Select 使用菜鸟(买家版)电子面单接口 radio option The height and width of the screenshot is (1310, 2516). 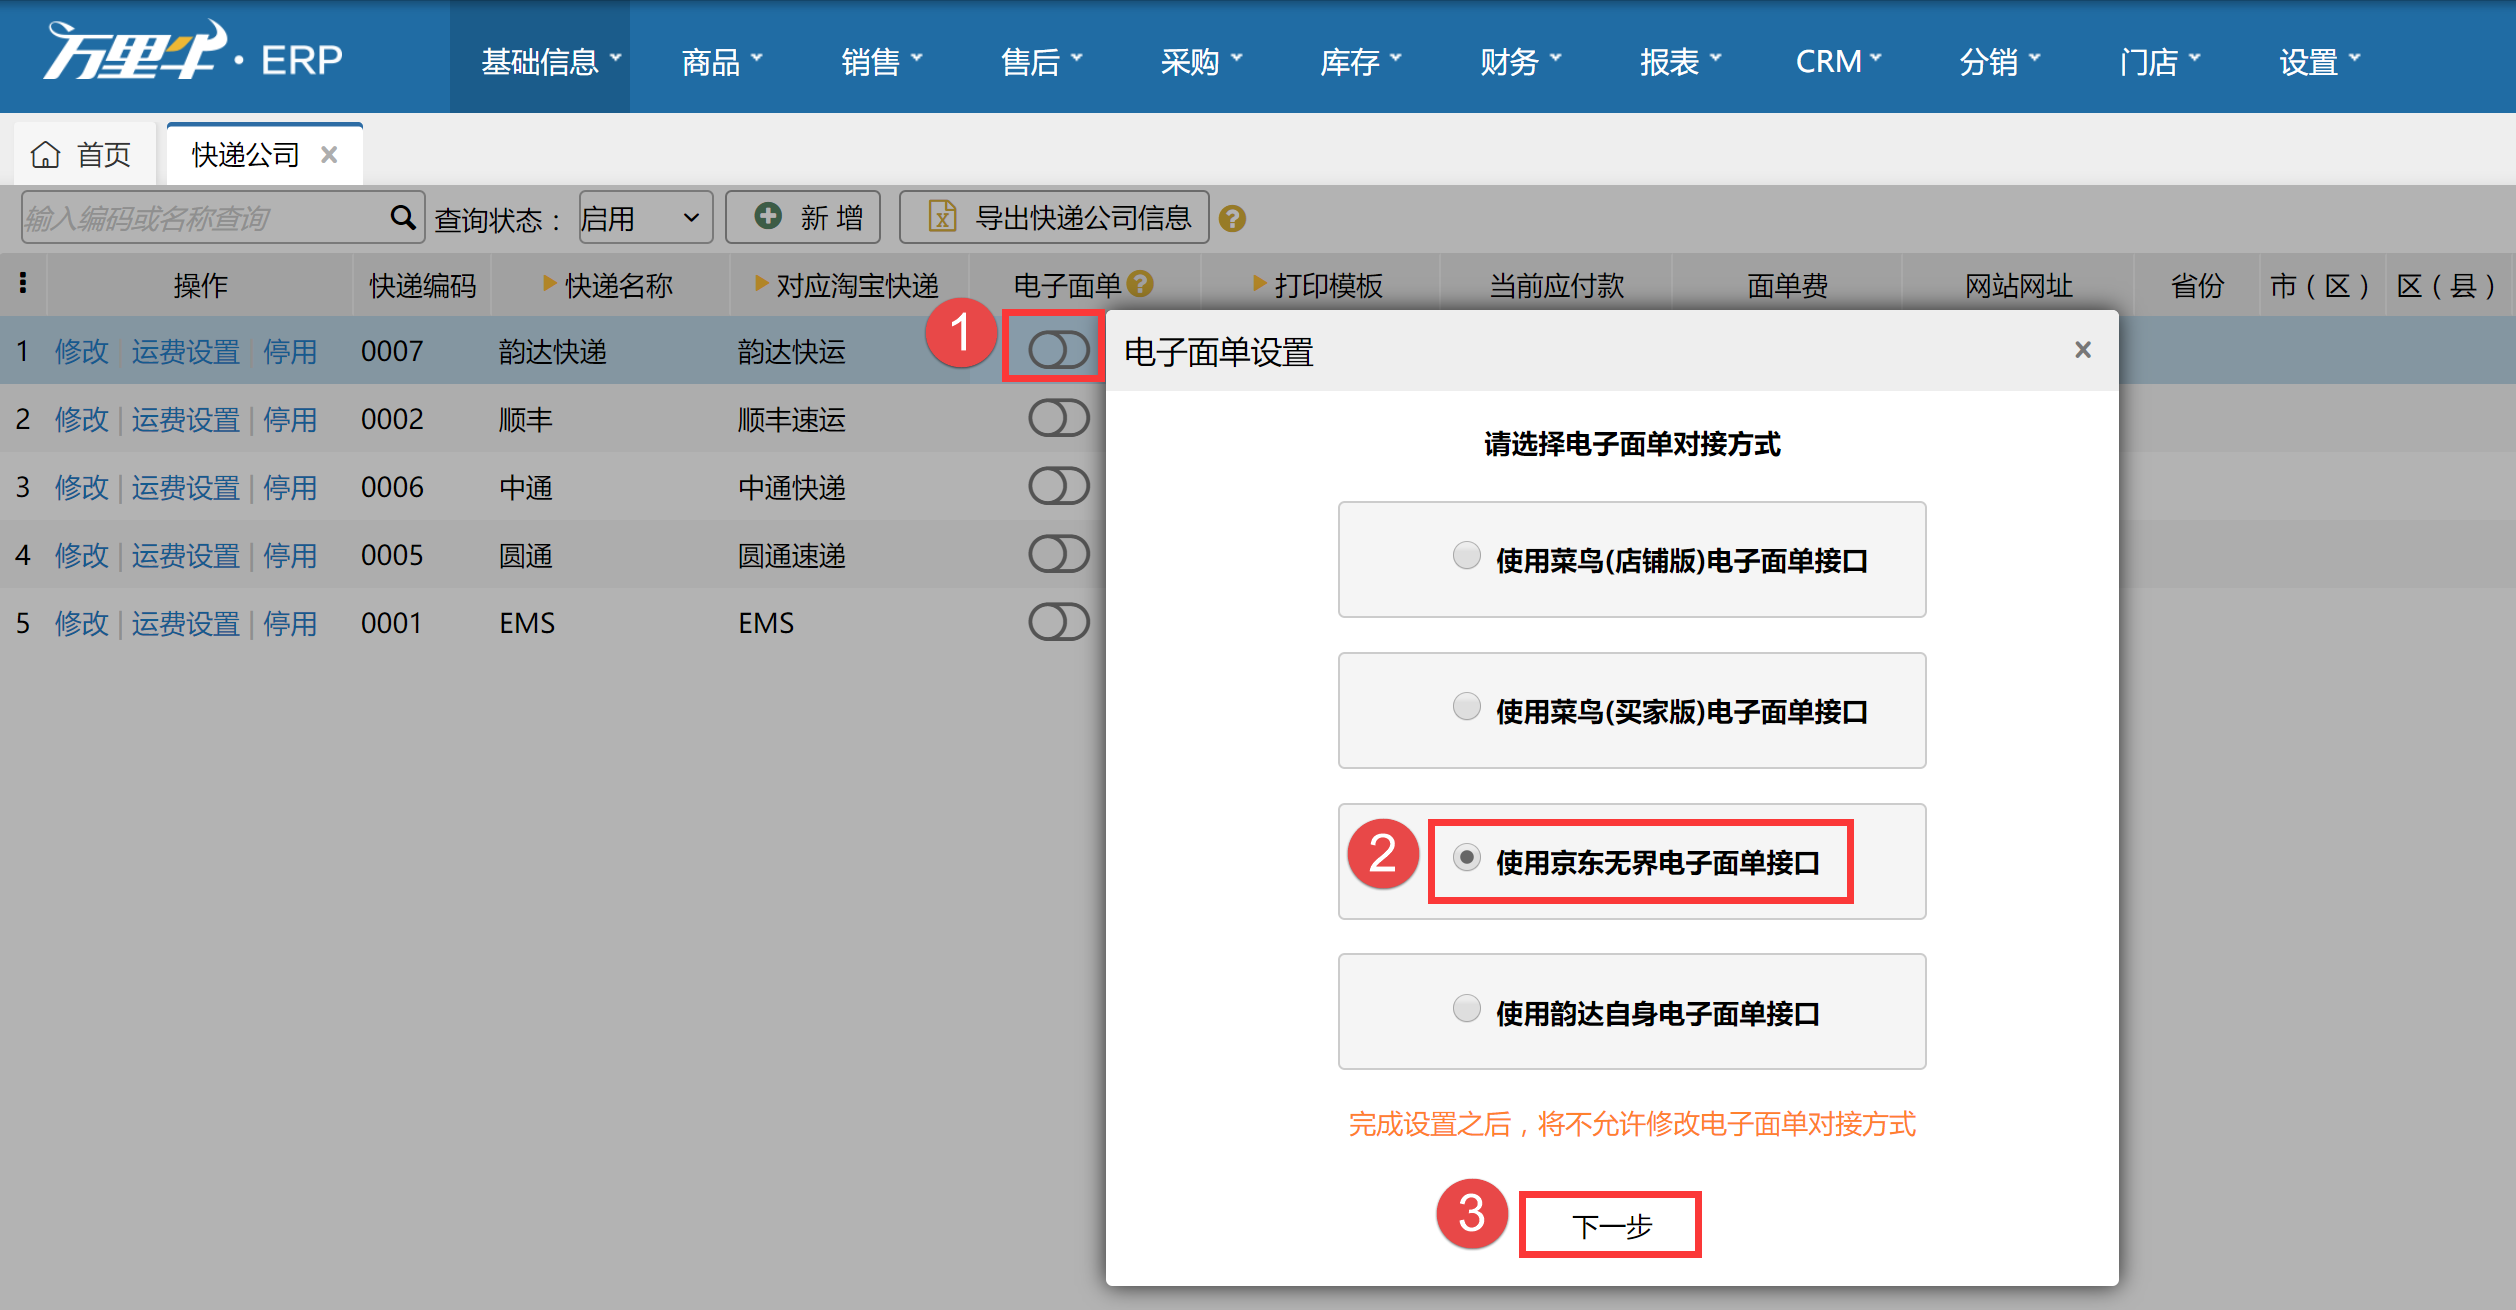pos(1466,706)
